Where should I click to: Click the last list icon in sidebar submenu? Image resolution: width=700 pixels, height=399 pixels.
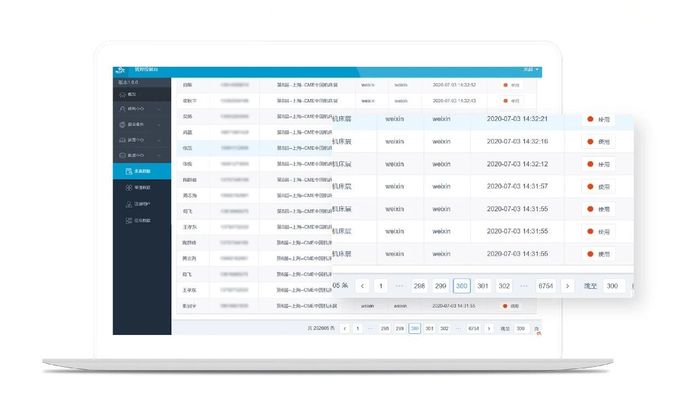(129, 220)
